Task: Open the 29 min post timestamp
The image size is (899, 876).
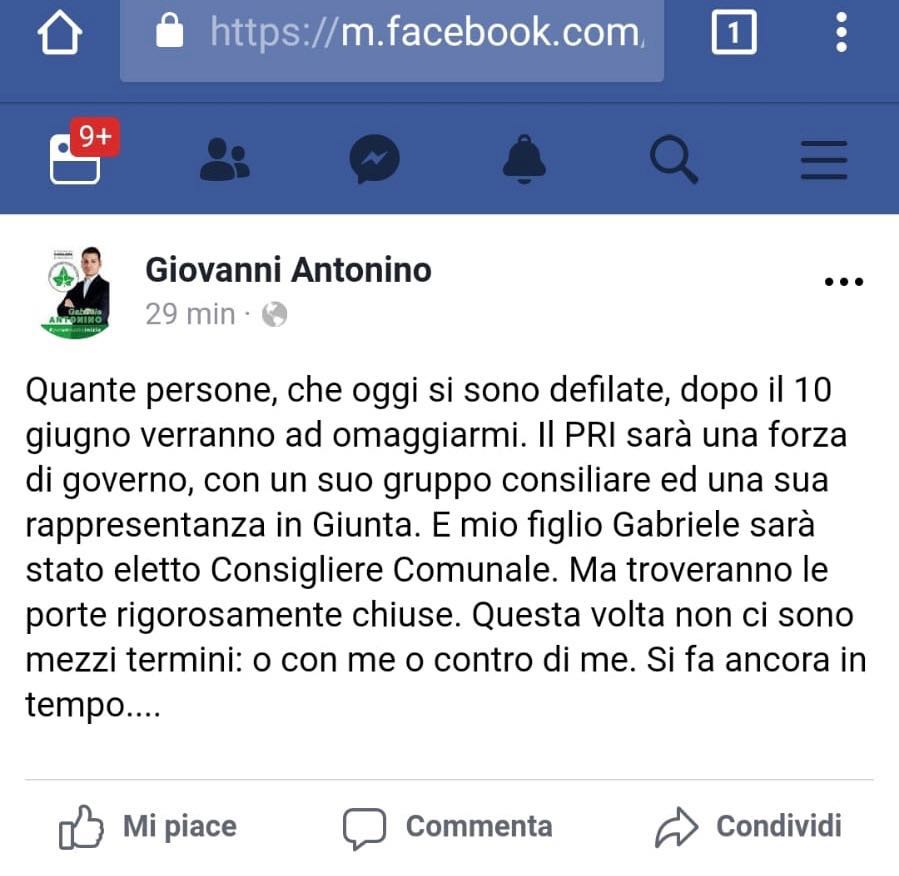Action: (190, 314)
